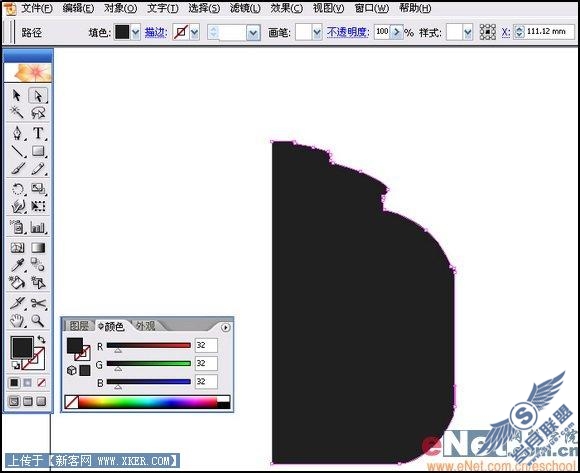This screenshot has height=473, width=580.
Task: Pick a color from the spectrum bar
Action: 147,402
